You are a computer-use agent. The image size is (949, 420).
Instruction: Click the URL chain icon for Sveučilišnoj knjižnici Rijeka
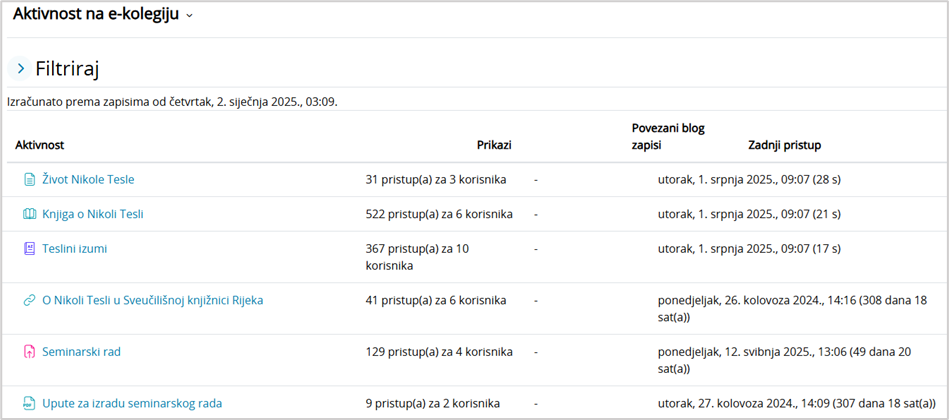click(29, 300)
